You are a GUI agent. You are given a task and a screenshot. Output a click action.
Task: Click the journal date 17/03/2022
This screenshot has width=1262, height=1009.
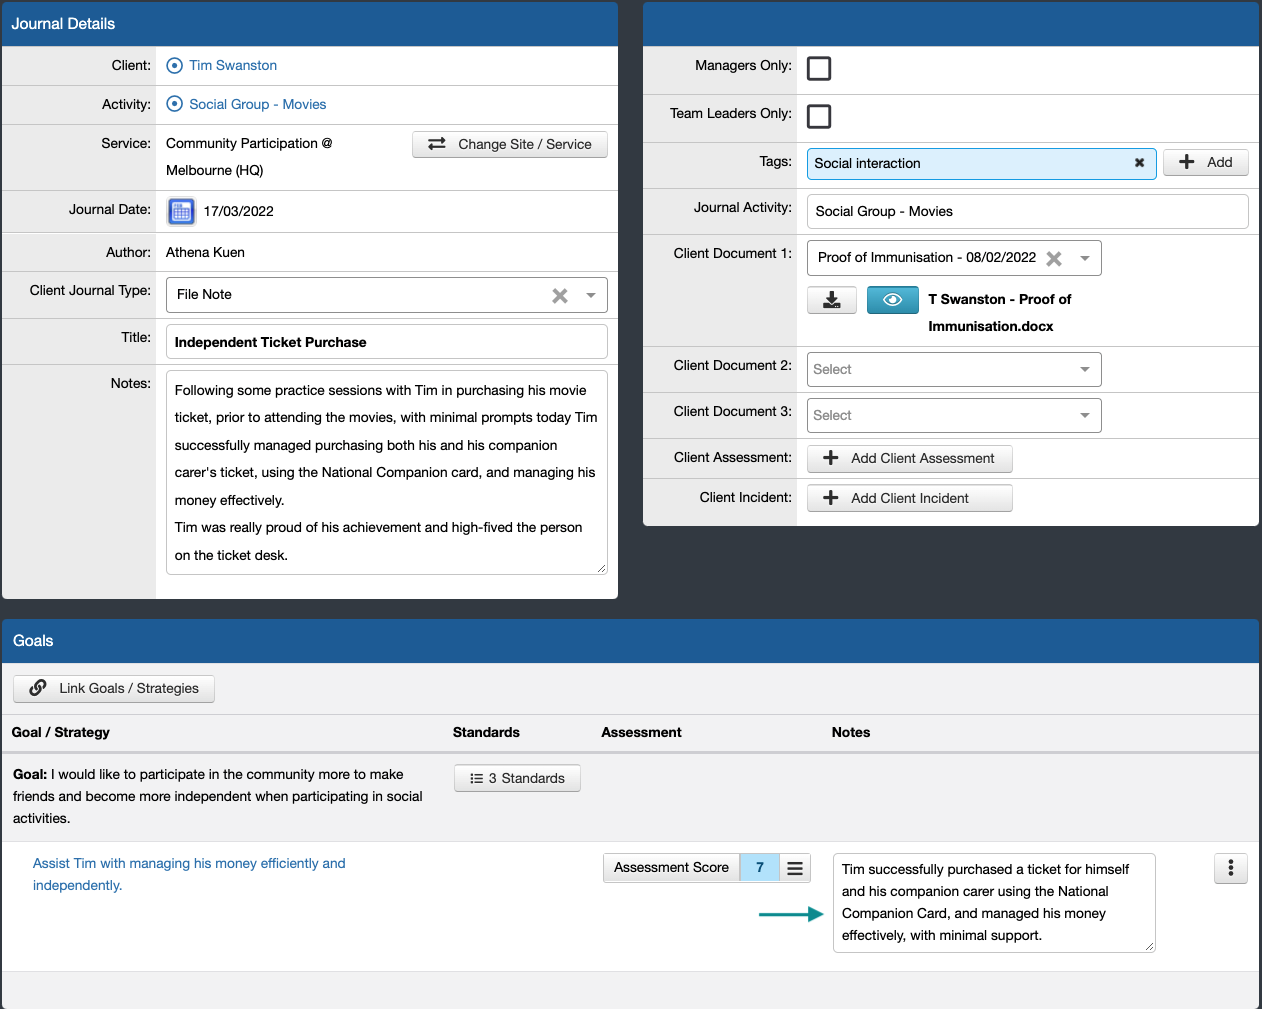click(x=239, y=211)
